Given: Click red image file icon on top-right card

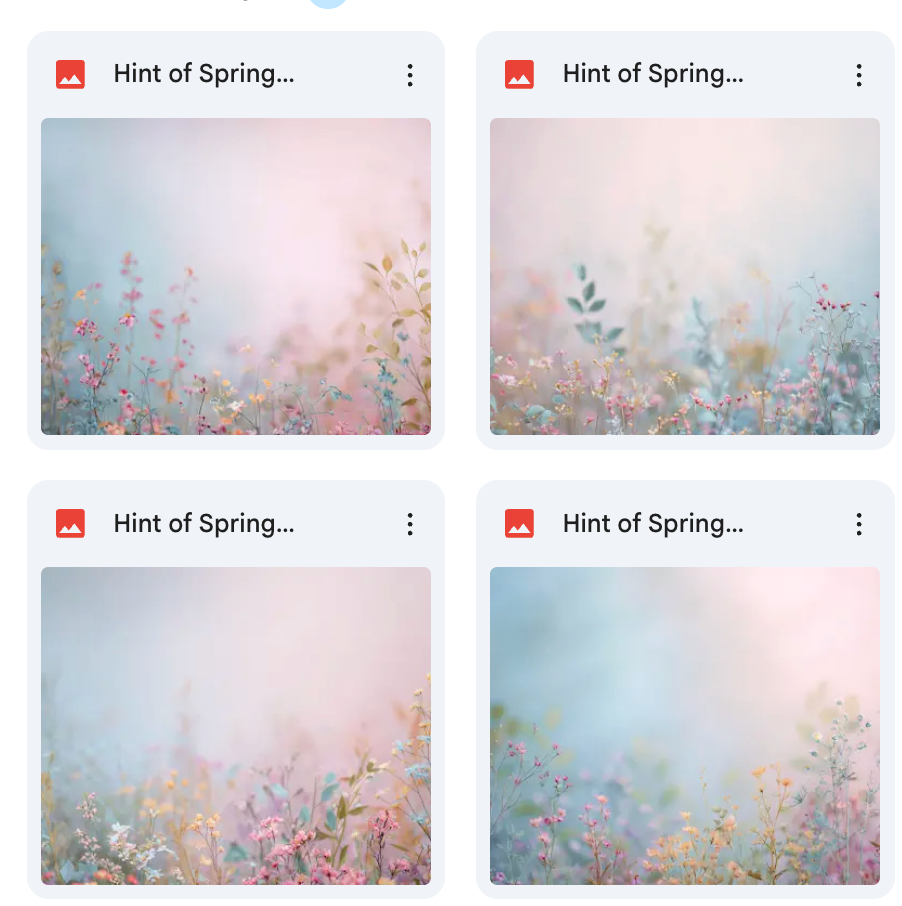Looking at the screenshot, I should pyautogui.click(x=520, y=75).
